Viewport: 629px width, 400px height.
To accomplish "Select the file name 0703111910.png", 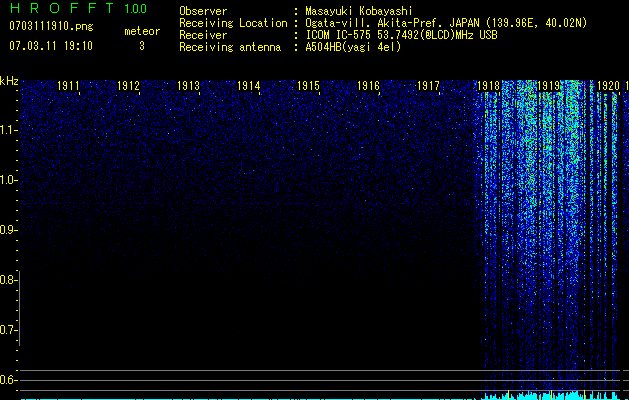I will (x=51, y=26).
